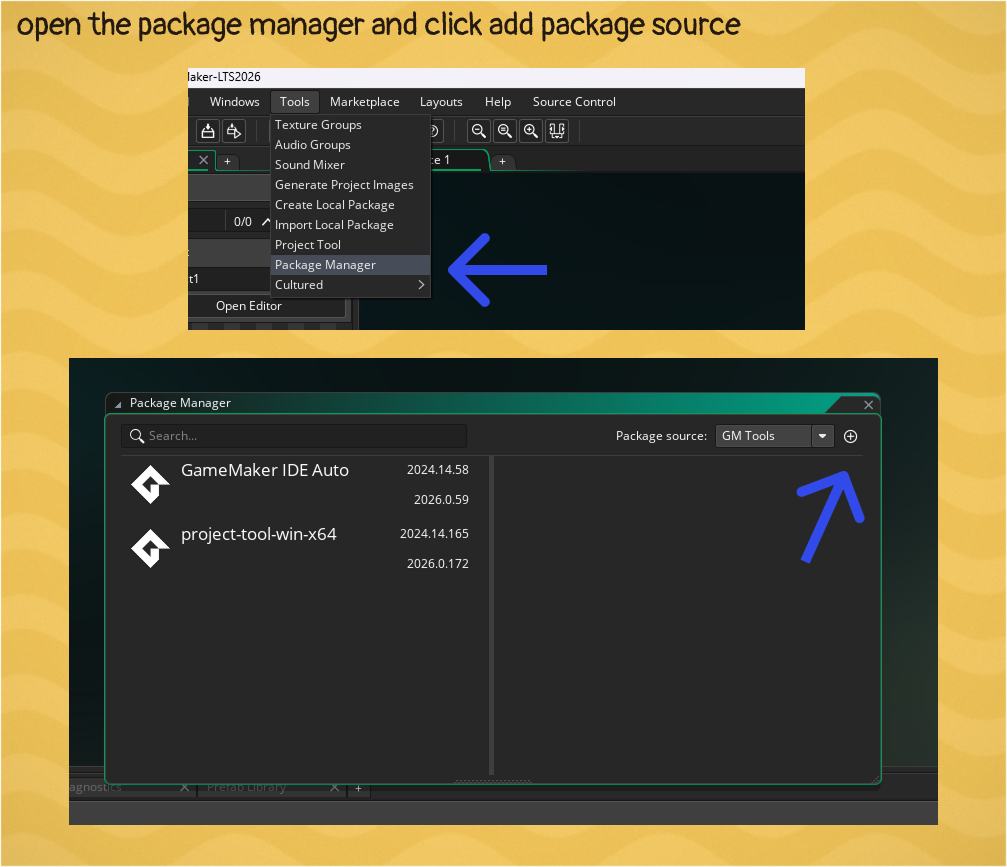Click the GameMaker IDE Auto package logo
This screenshot has height=867, width=1007.
(x=150, y=484)
